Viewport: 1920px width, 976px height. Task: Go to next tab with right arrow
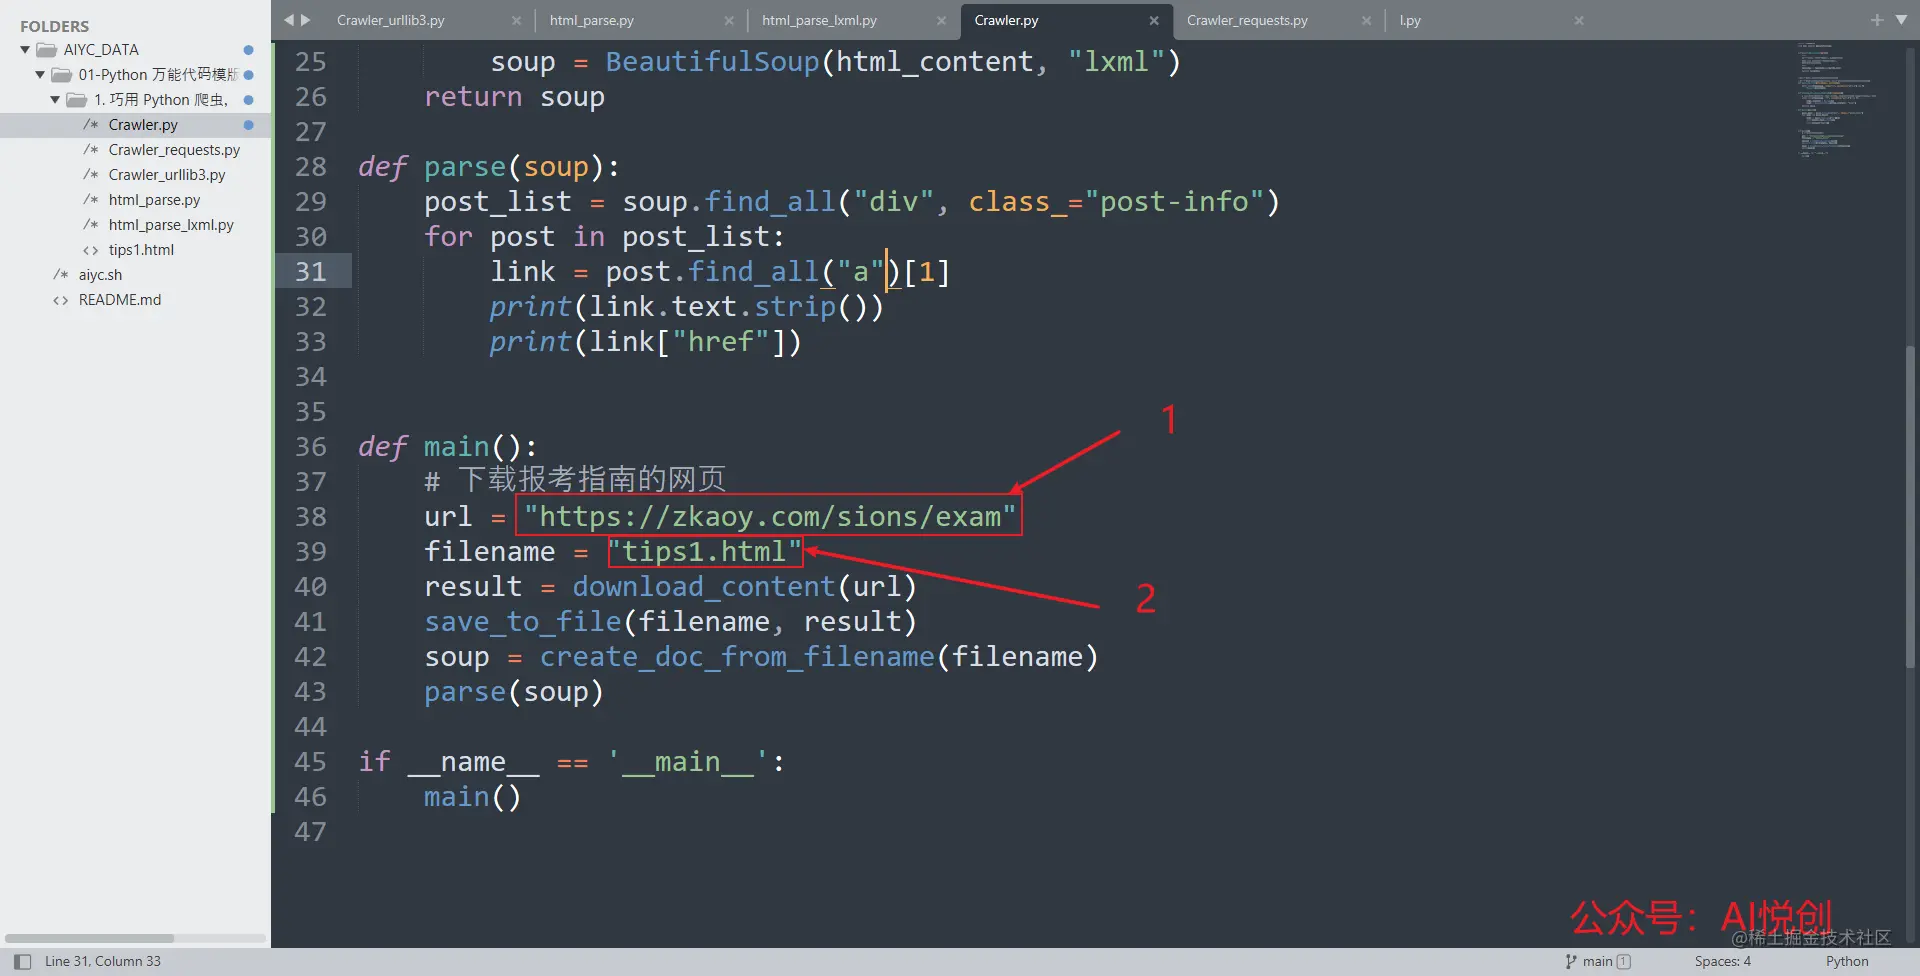pyautogui.click(x=306, y=20)
